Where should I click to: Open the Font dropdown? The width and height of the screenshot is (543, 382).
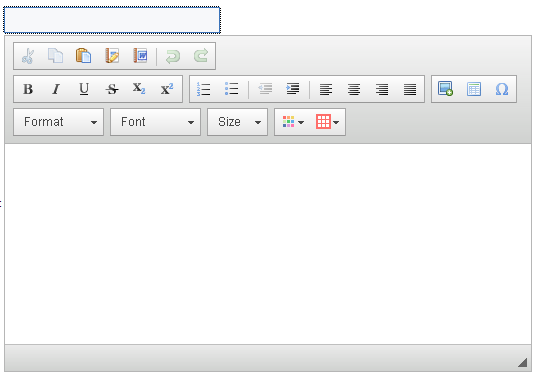coord(155,122)
